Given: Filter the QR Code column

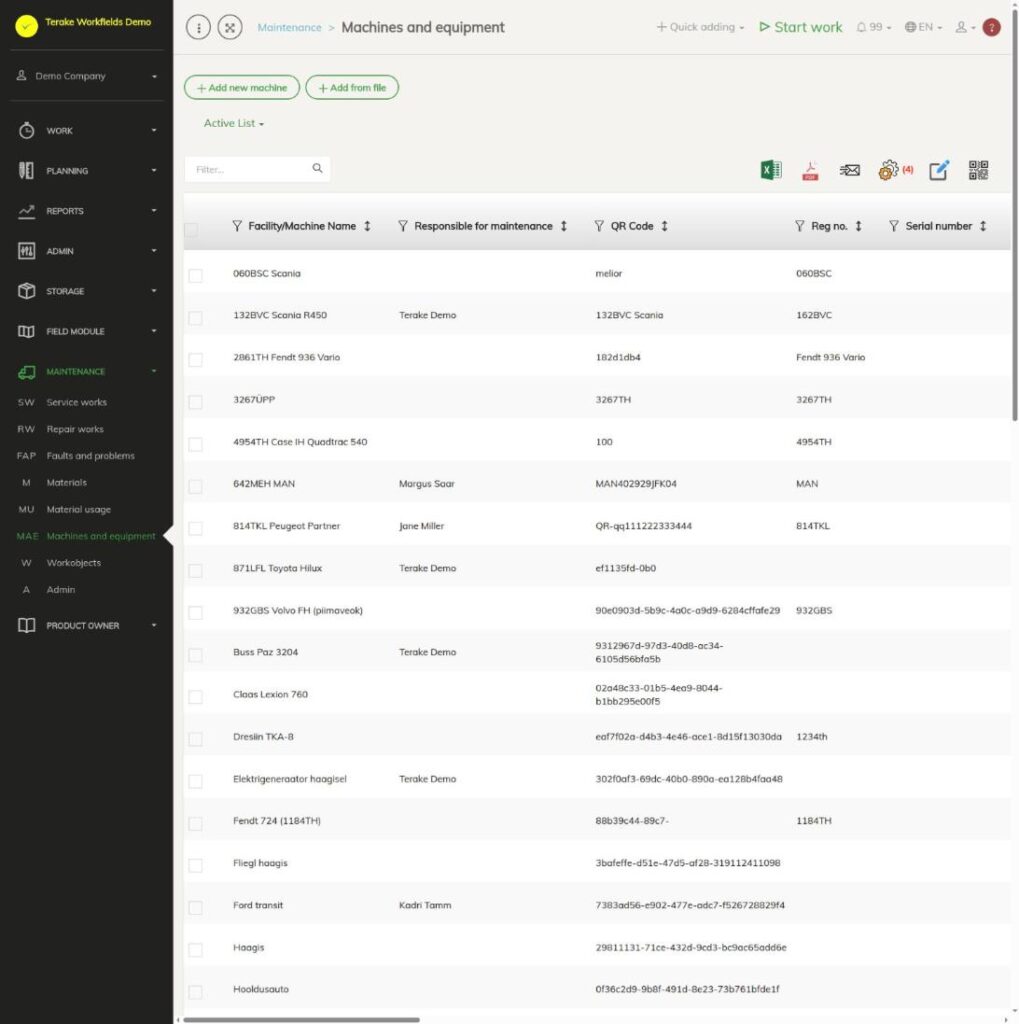Looking at the screenshot, I should point(599,226).
